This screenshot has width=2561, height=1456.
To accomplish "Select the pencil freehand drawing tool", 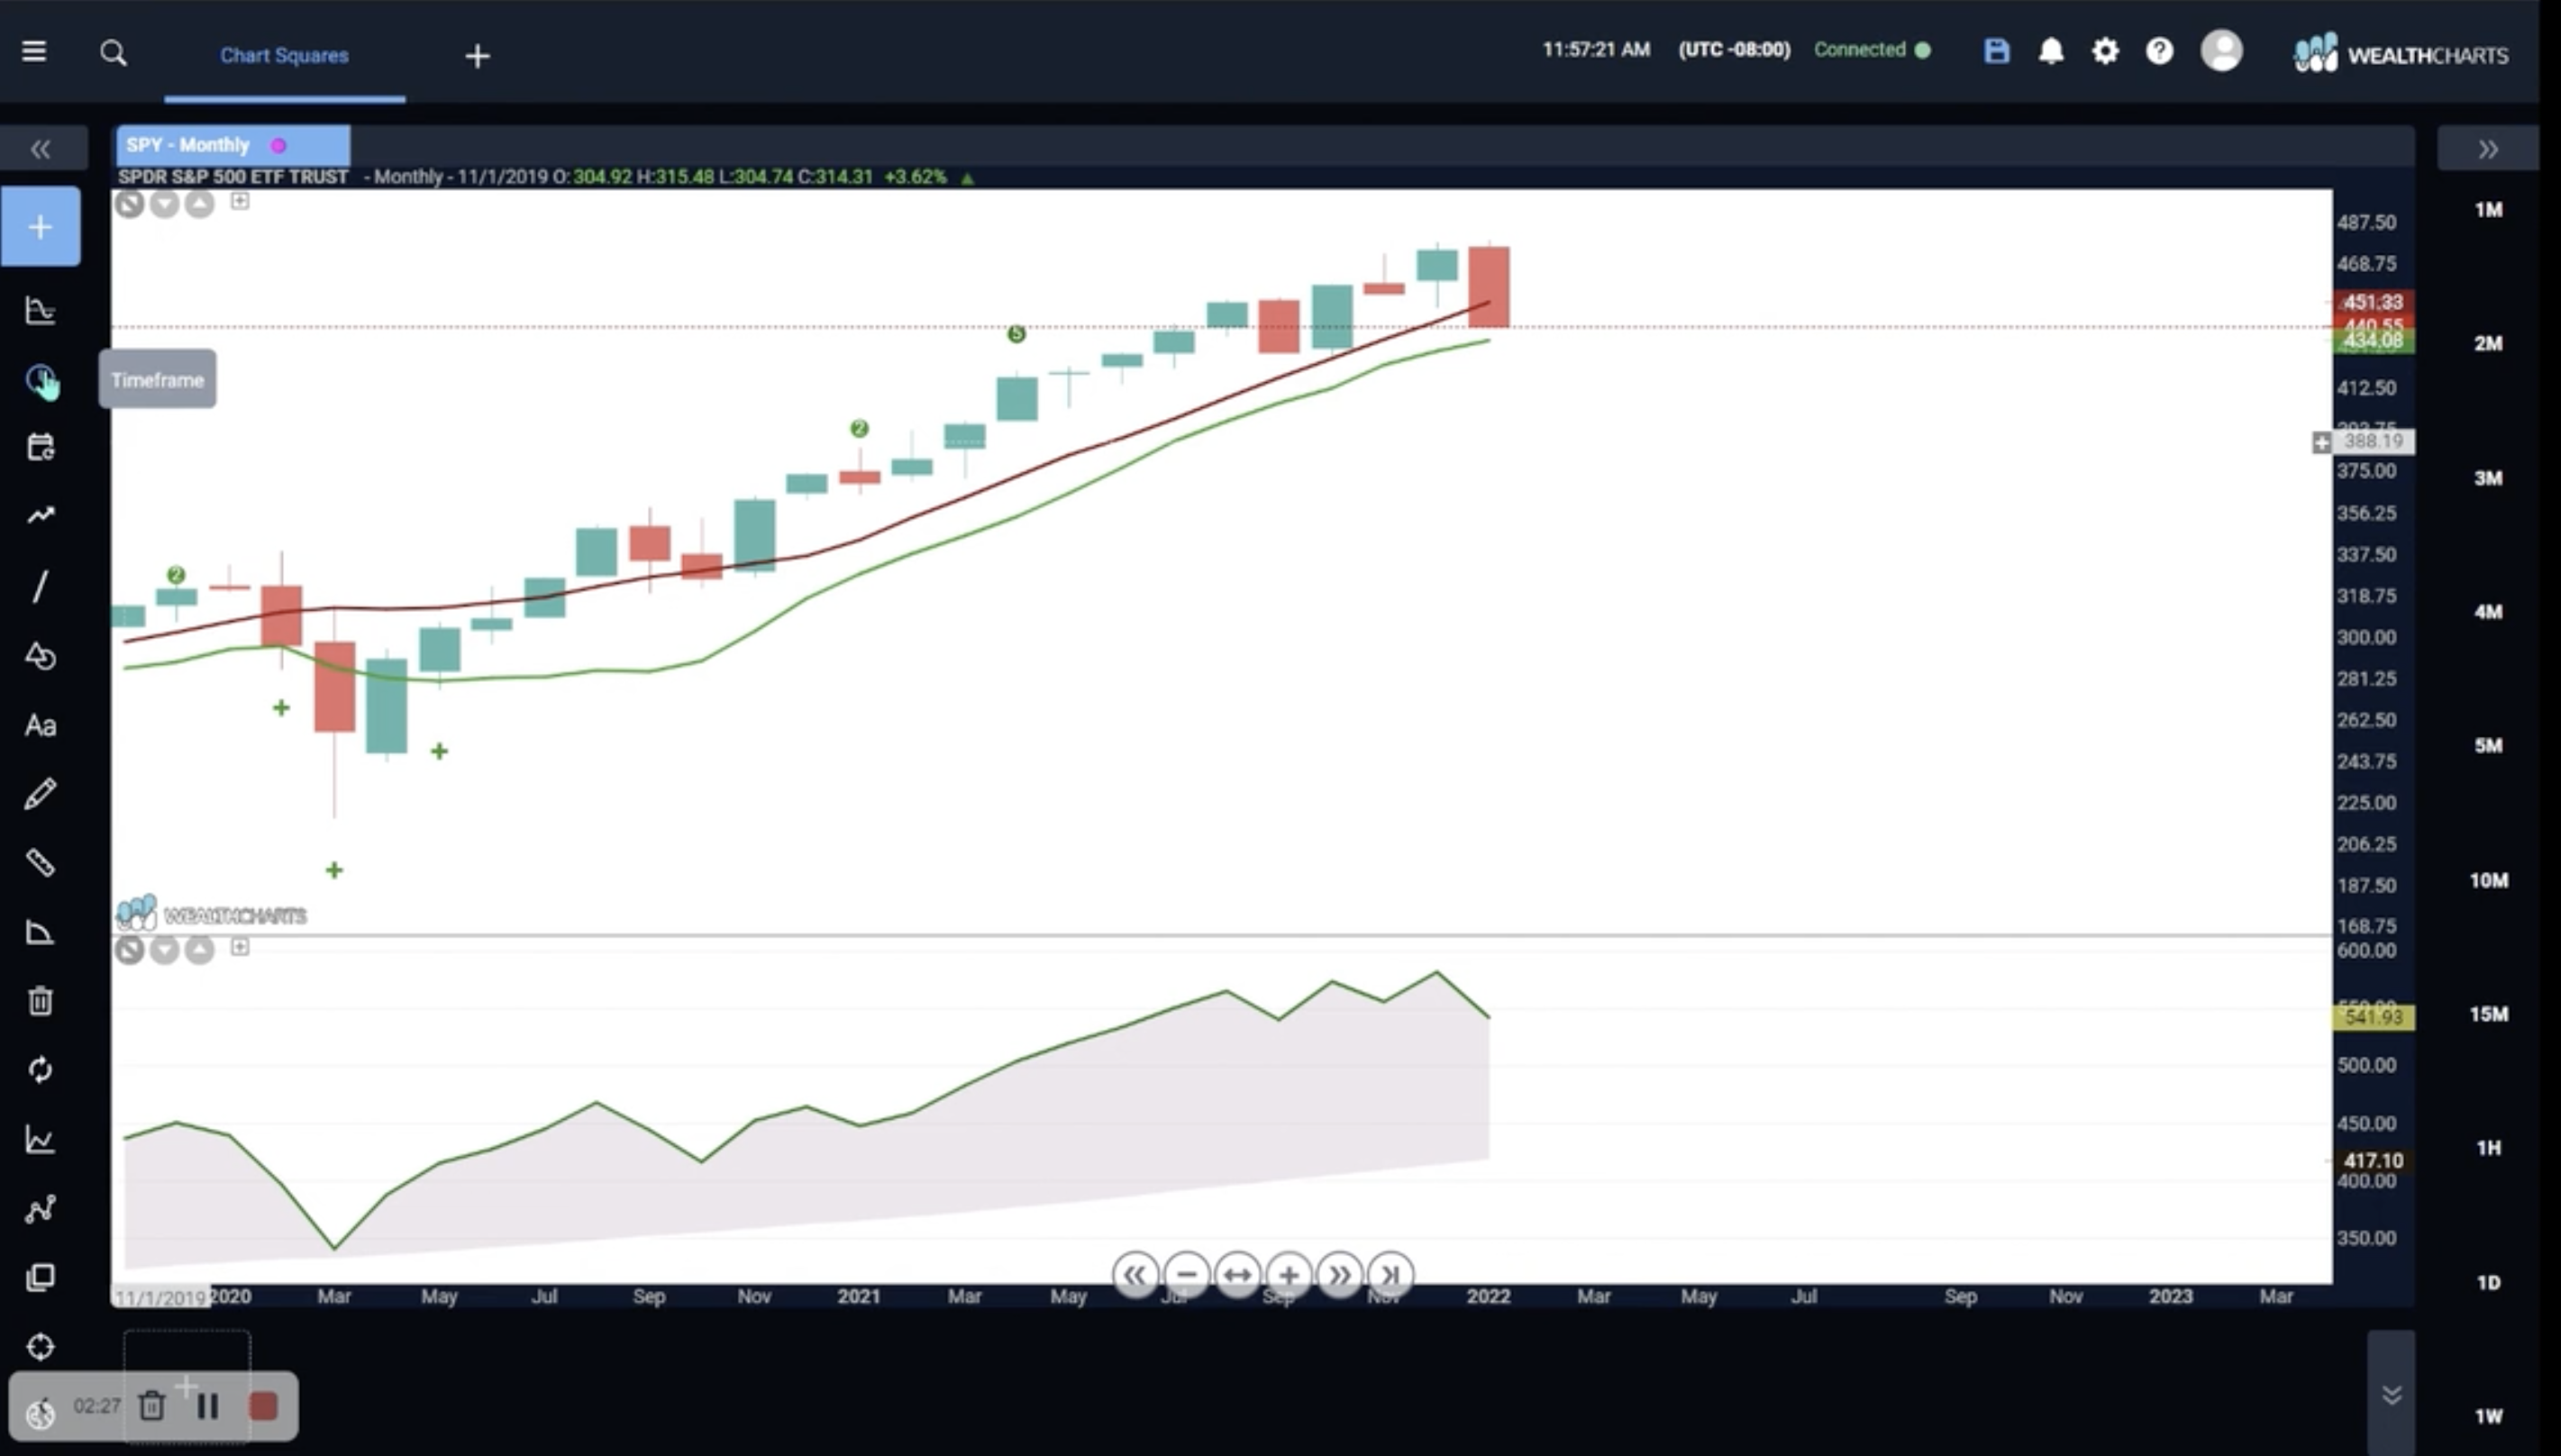I will click(x=40, y=794).
